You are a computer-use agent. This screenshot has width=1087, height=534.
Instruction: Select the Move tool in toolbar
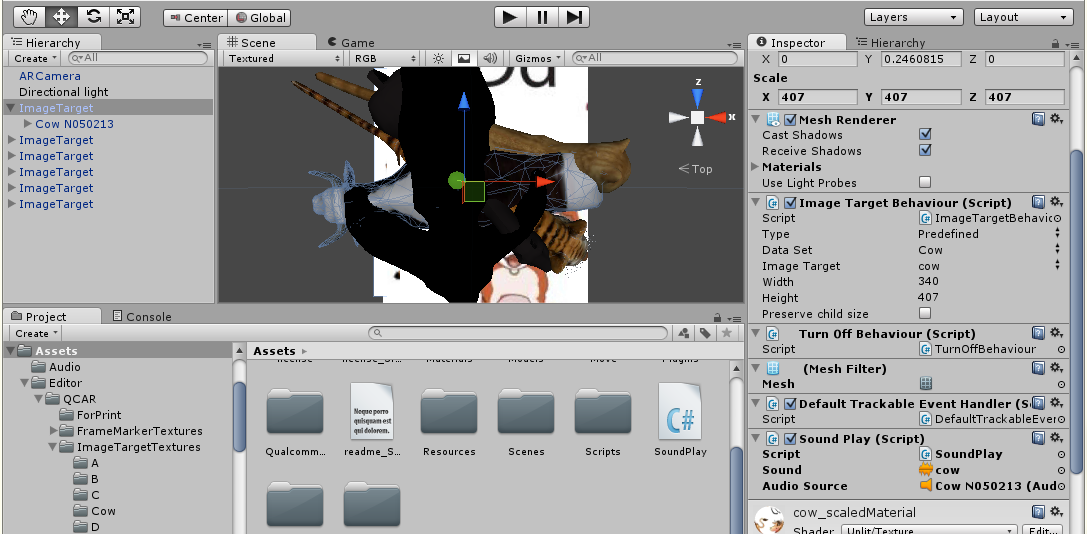point(61,16)
